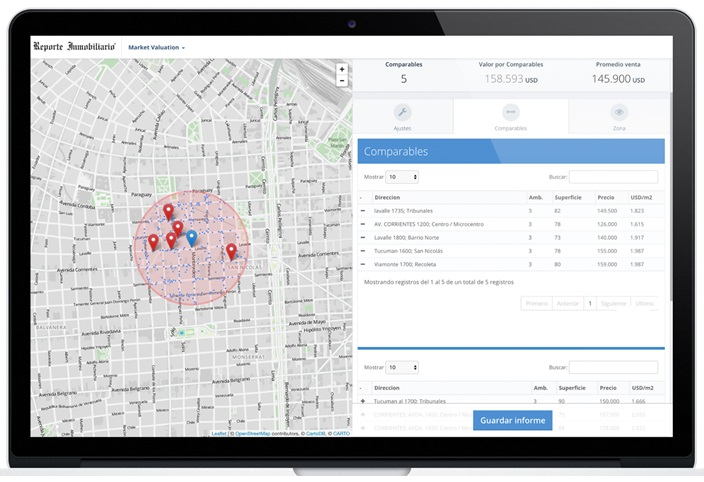
Task: Open the Market Valuation dropdown menu
Action: tap(156, 47)
